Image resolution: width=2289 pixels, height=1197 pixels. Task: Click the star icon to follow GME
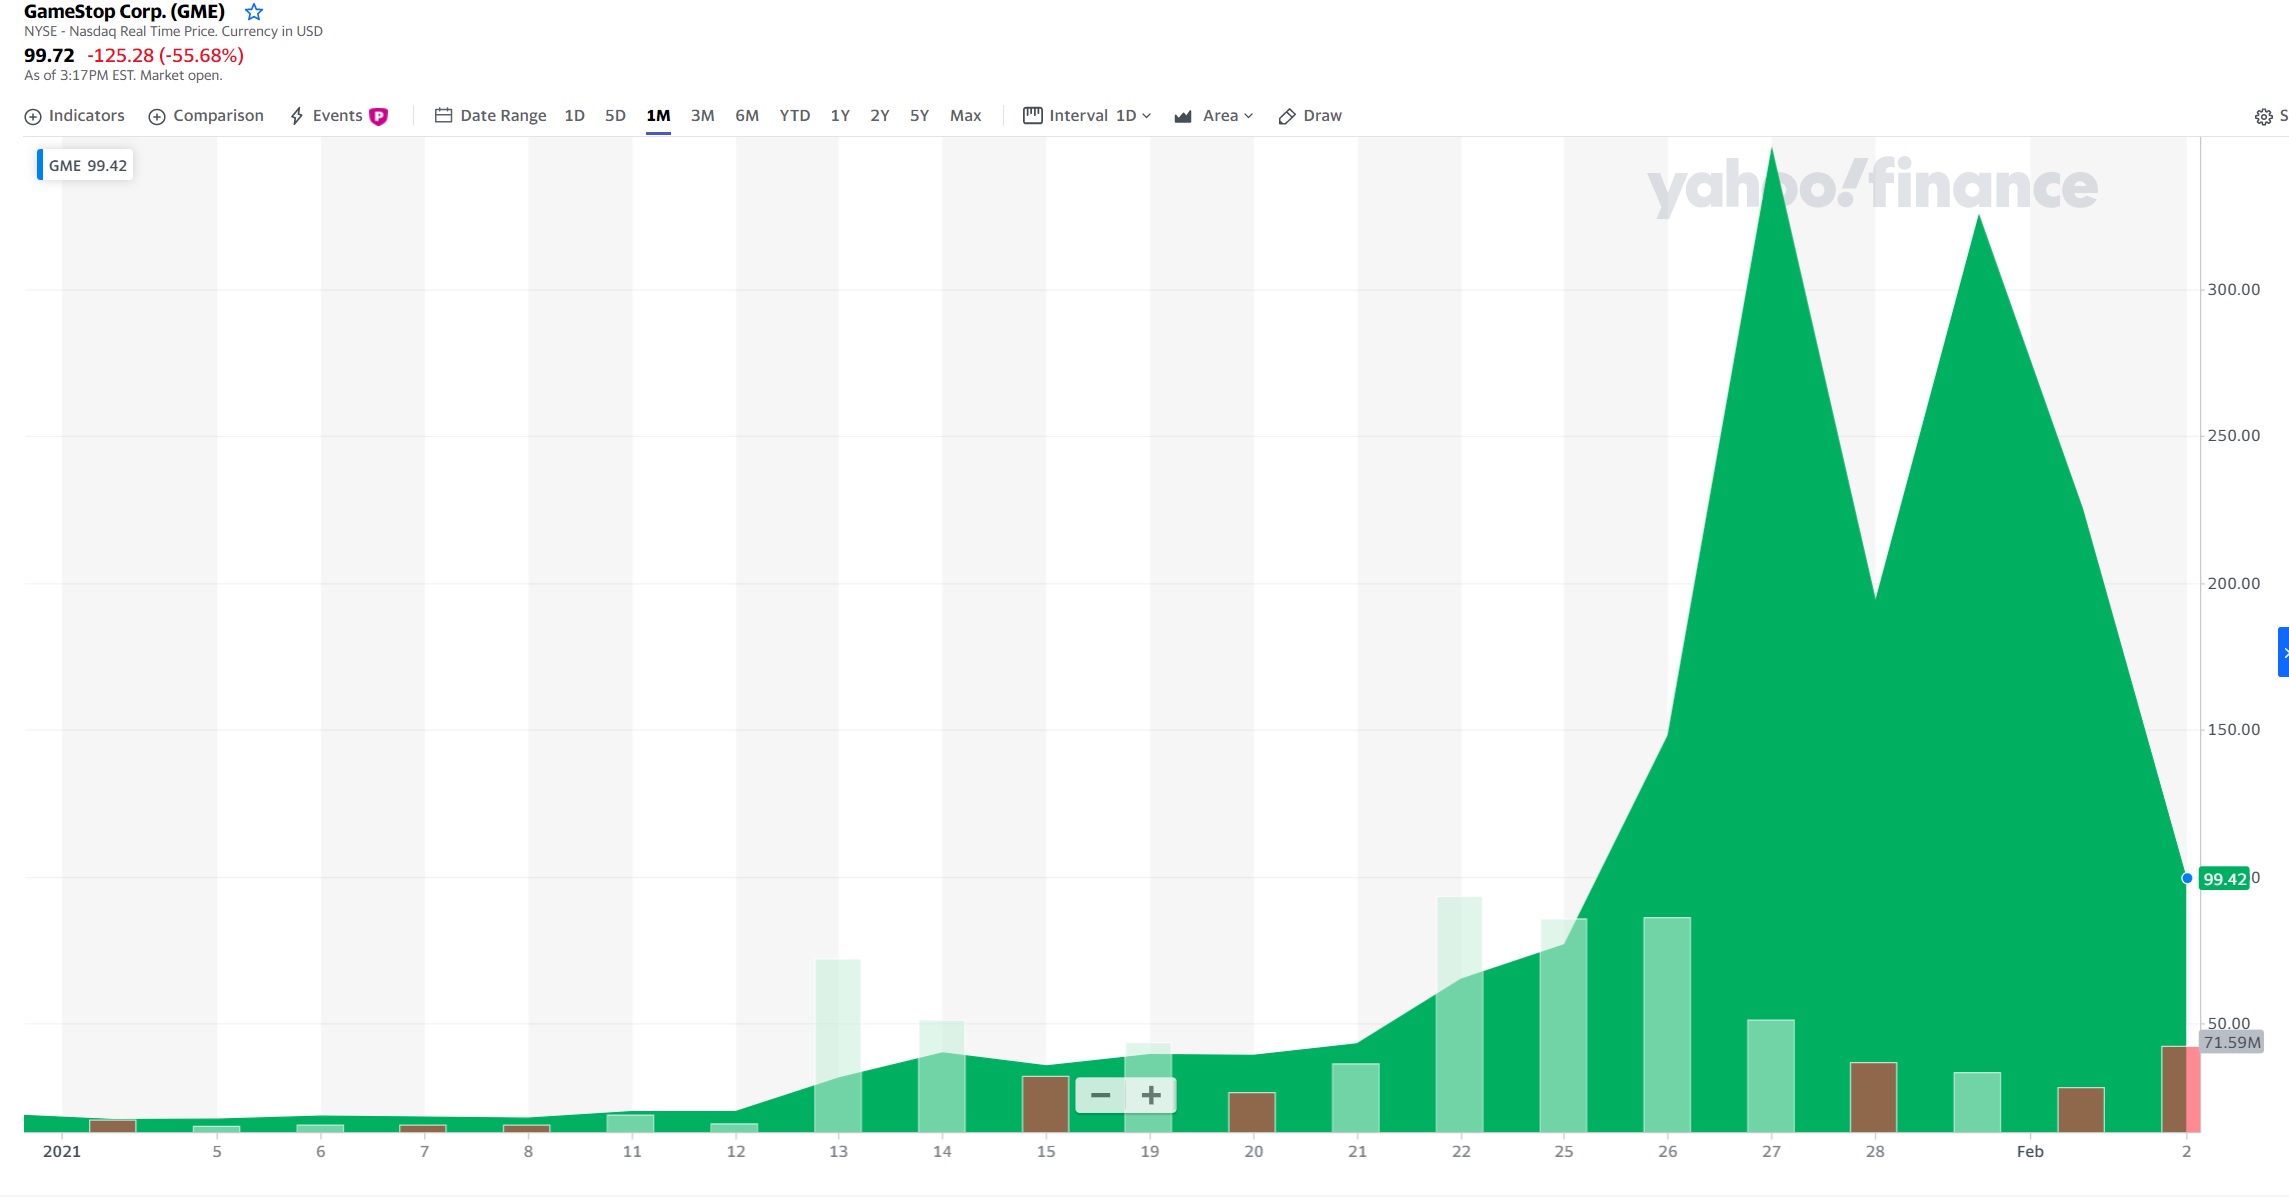(254, 12)
